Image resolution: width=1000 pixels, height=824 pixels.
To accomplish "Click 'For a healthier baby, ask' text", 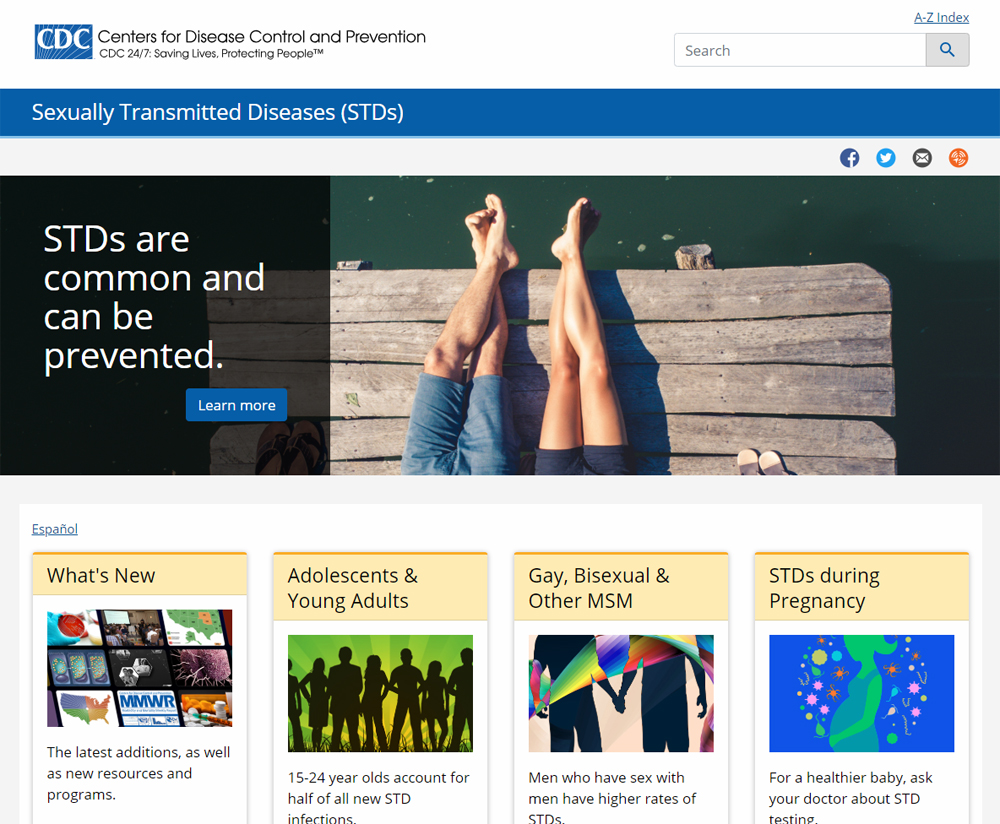I will coord(850,777).
